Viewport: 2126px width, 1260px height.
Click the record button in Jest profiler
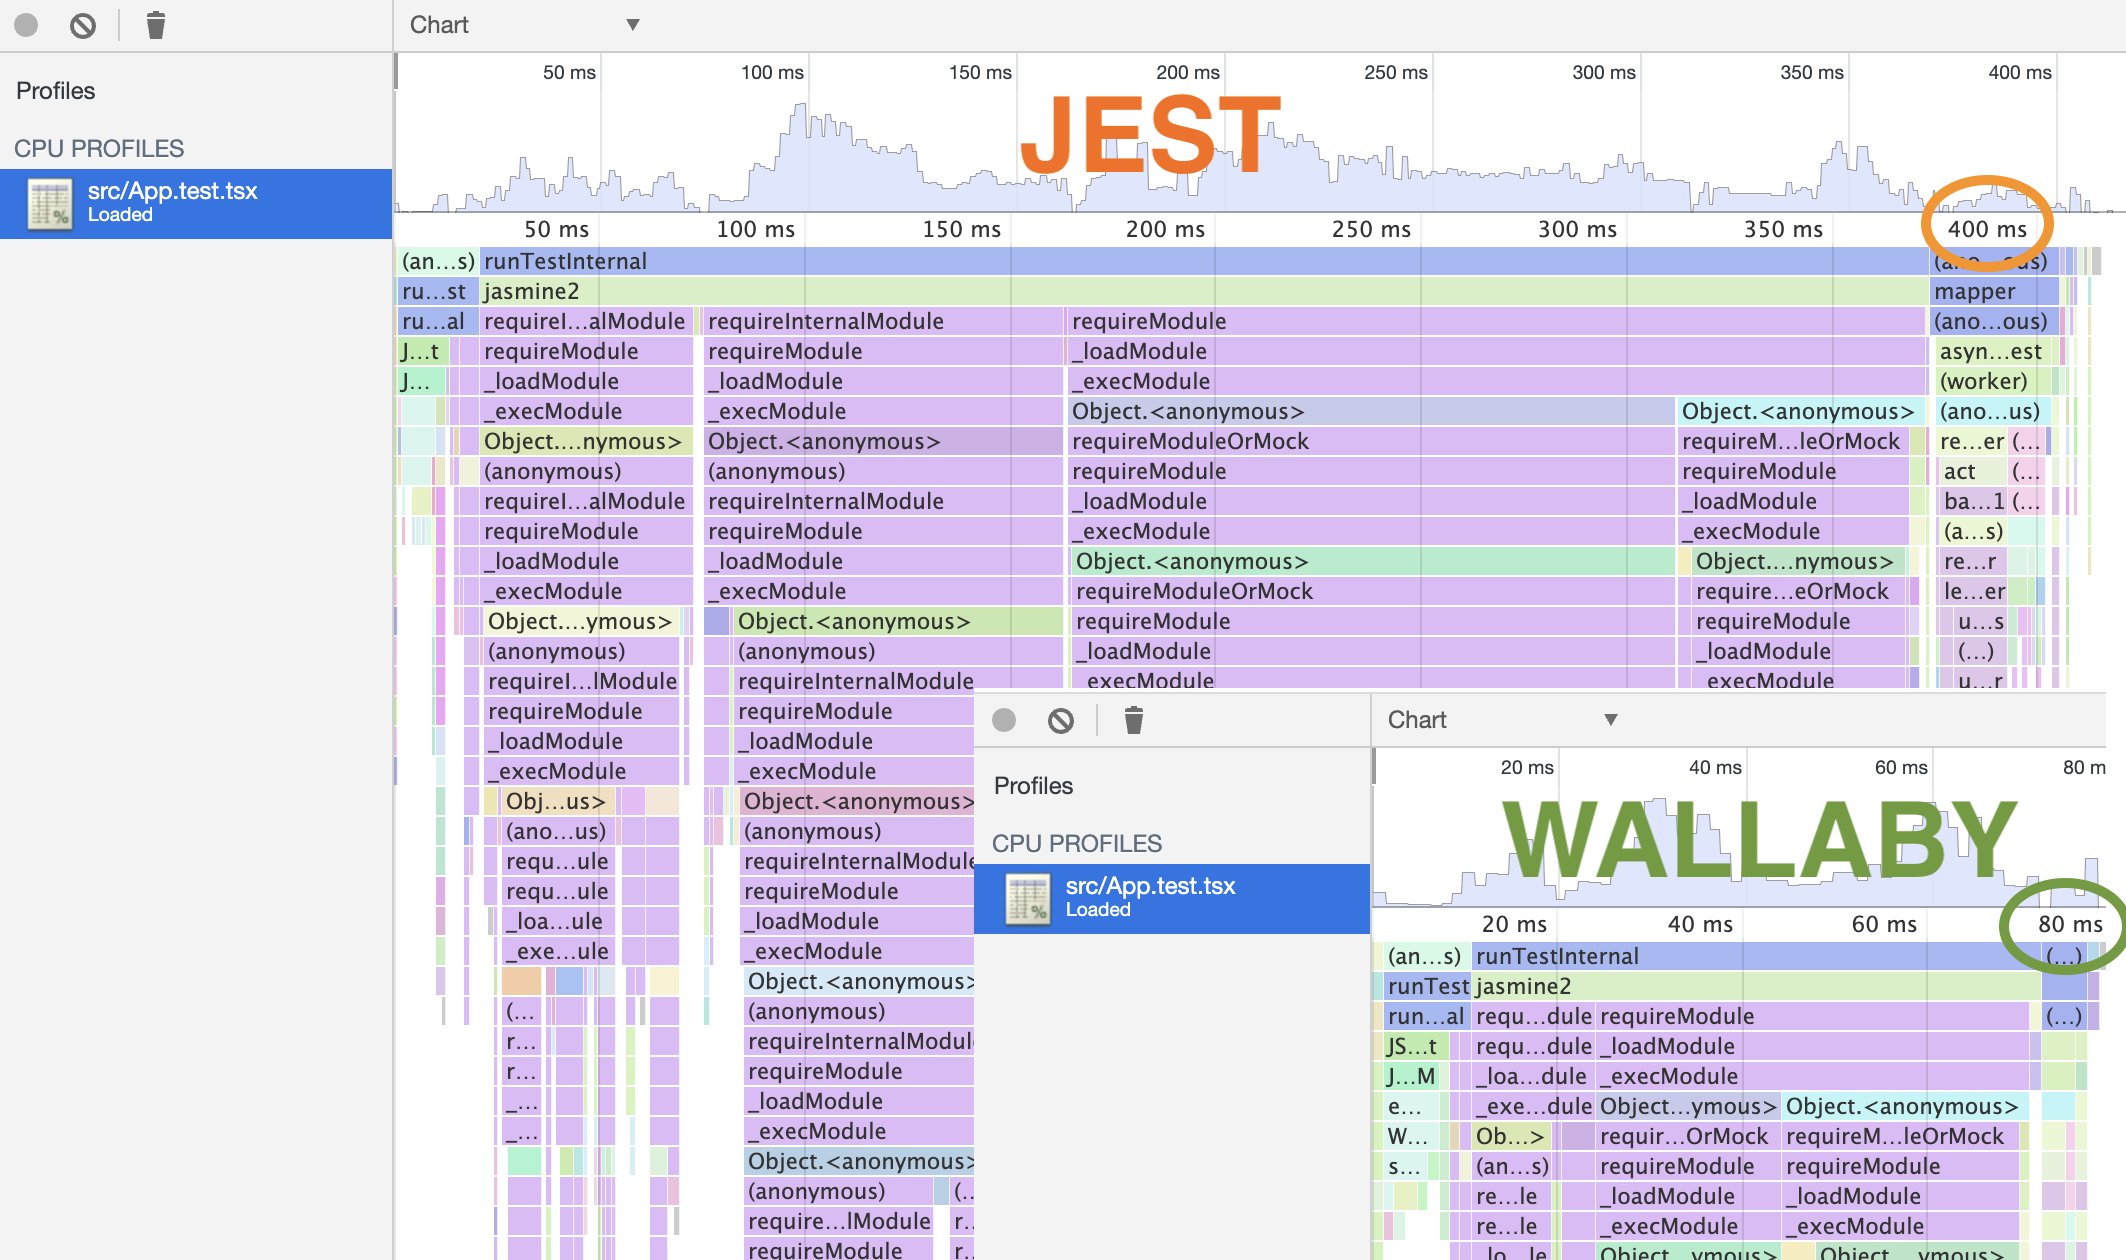(x=26, y=25)
